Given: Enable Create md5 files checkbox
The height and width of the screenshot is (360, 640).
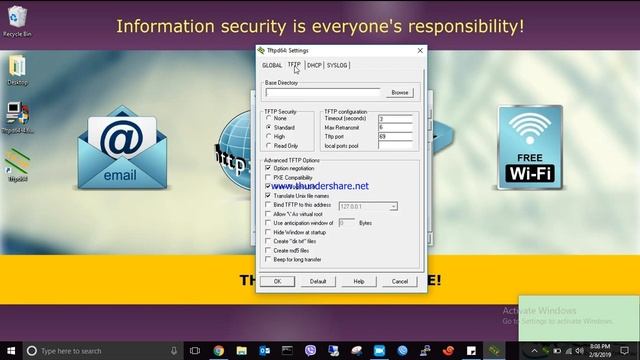Looking at the screenshot, I should pyautogui.click(x=268, y=250).
